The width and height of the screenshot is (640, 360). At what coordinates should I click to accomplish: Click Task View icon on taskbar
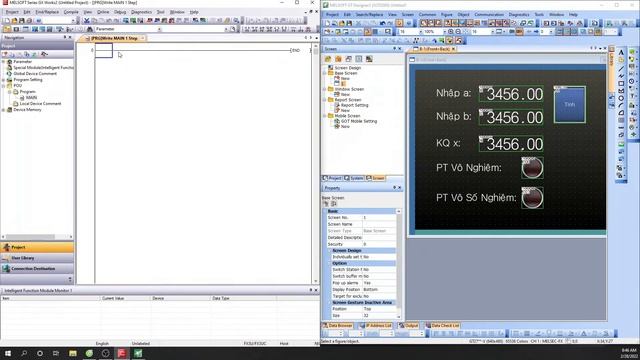pos(56,353)
